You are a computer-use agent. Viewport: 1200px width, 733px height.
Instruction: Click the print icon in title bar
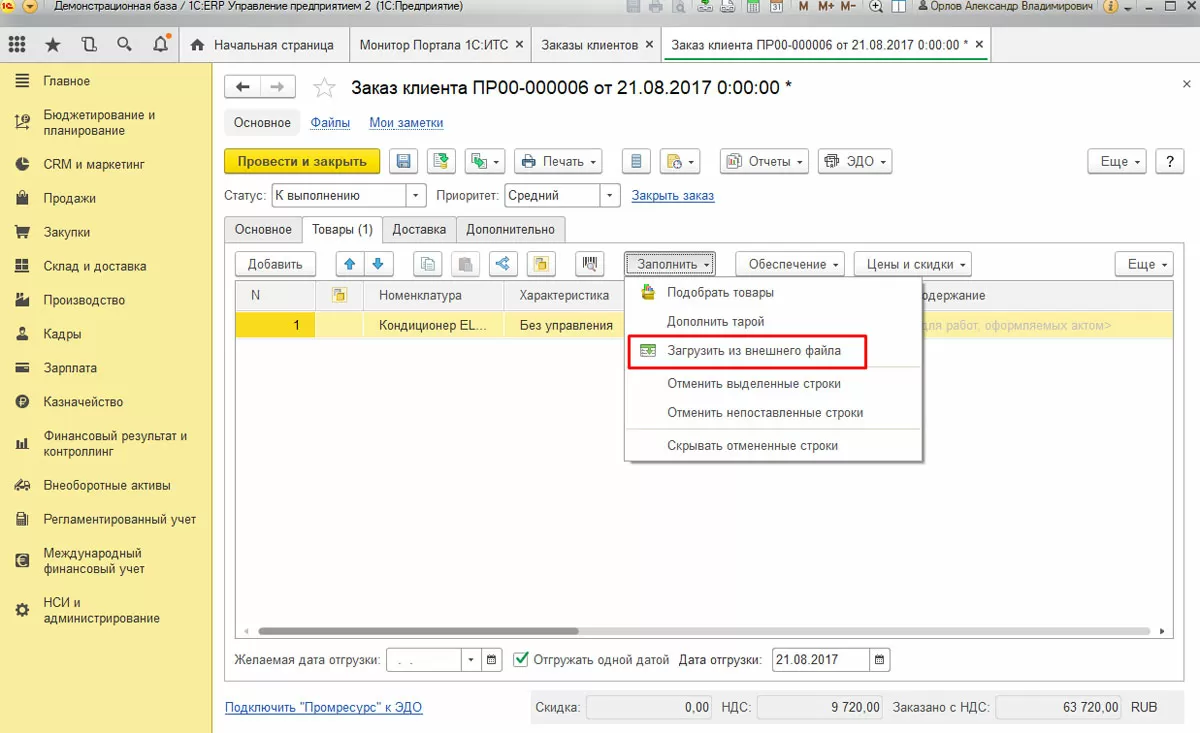tap(655, 7)
